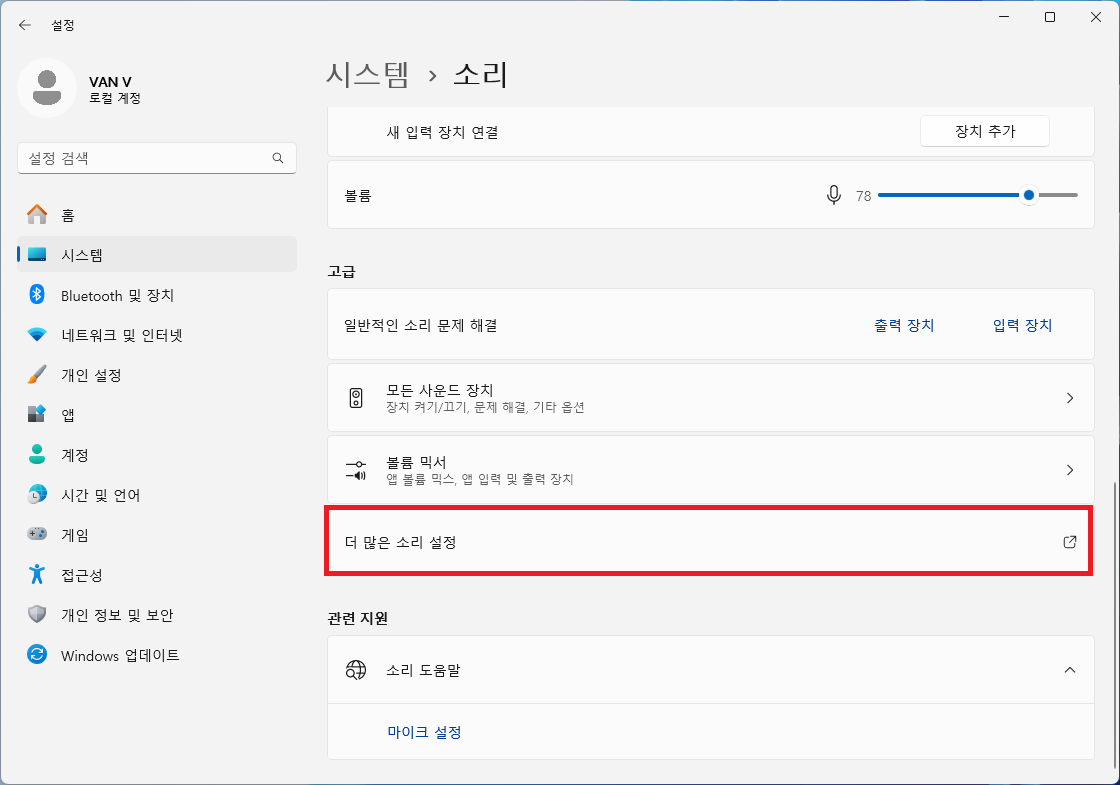1120x785 pixels.
Task: Click the globe icon next to 소리 도움말
Action: pyautogui.click(x=357, y=670)
